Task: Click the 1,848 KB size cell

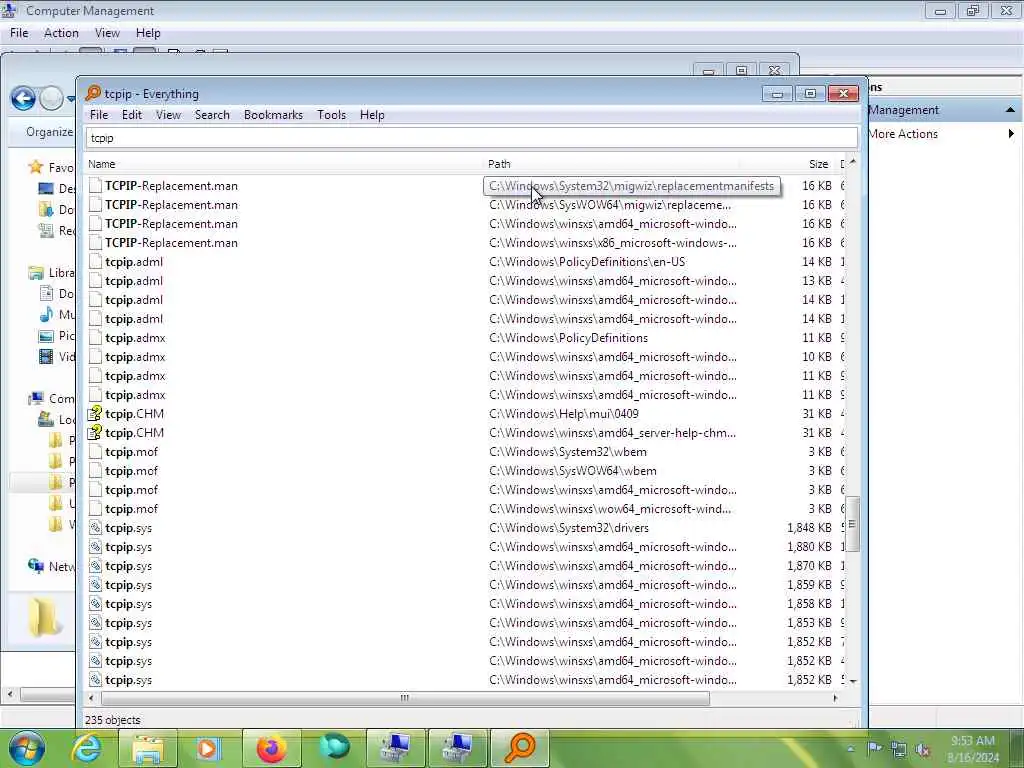Action: click(x=808, y=528)
